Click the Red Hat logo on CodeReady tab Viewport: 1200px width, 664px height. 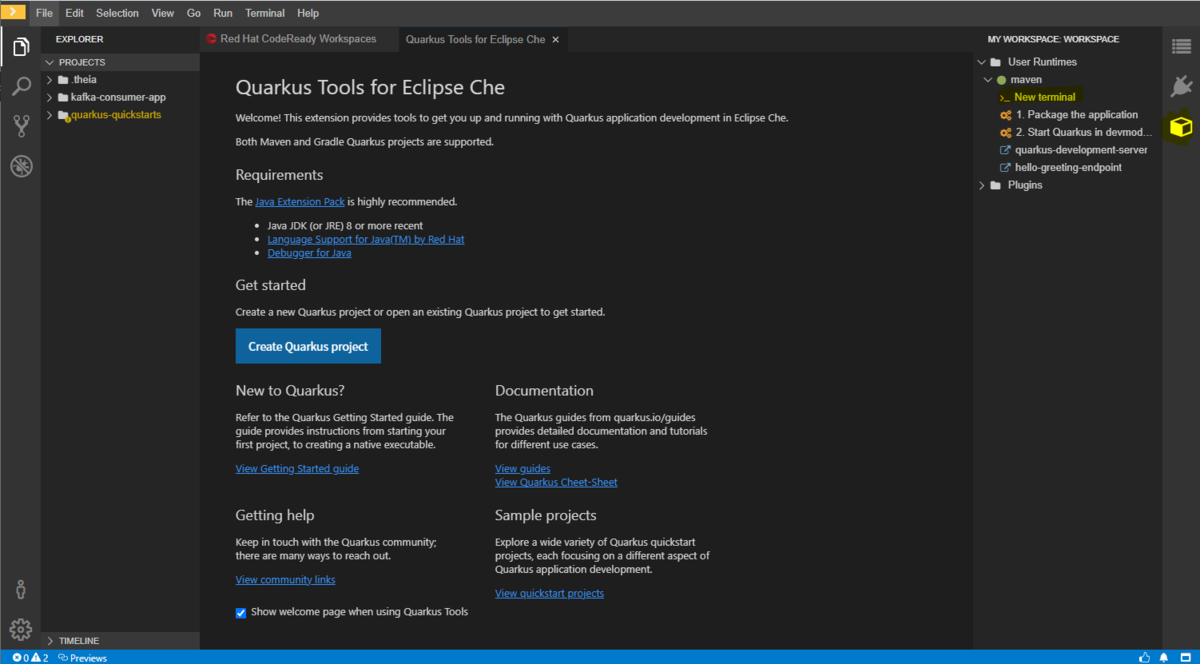[212, 39]
